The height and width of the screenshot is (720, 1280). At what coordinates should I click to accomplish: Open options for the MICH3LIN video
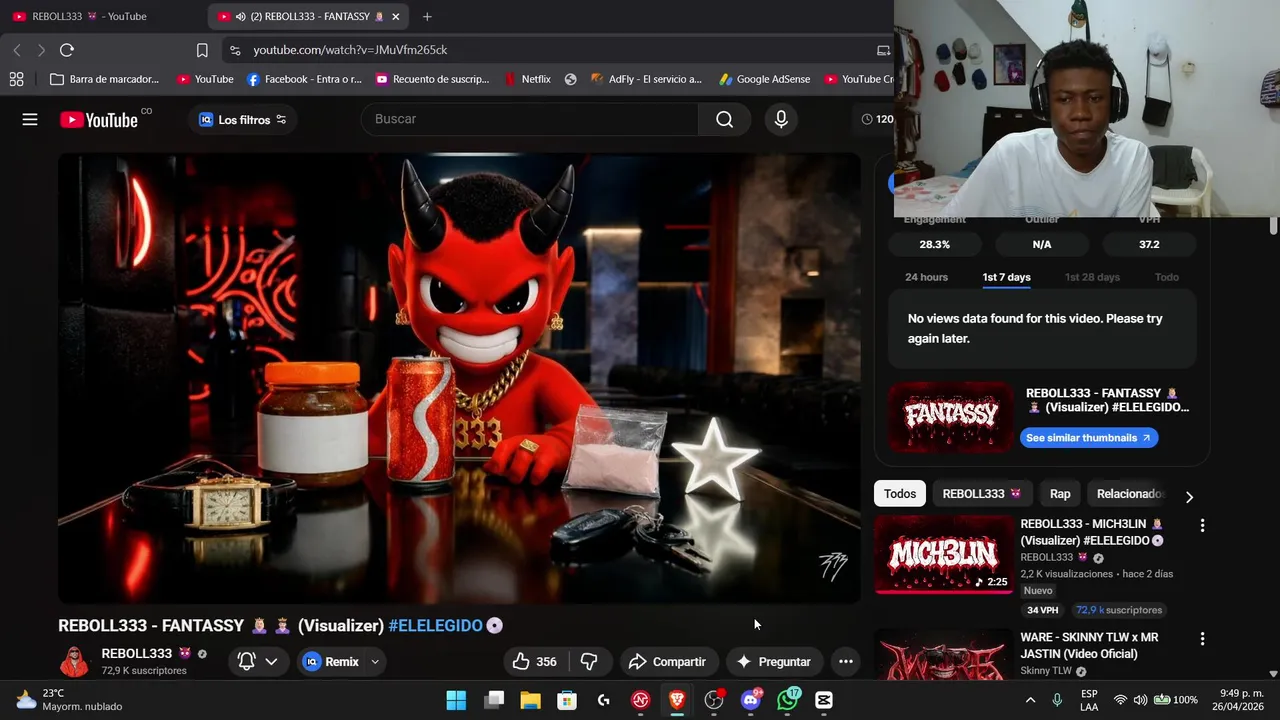(1202, 525)
